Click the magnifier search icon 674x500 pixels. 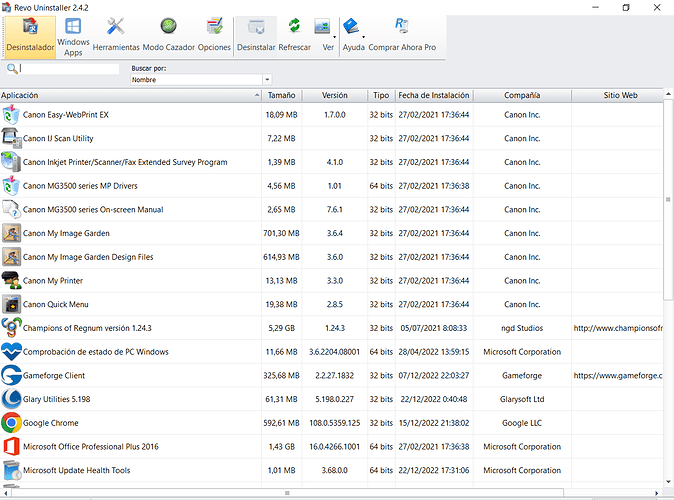tap(12, 69)
